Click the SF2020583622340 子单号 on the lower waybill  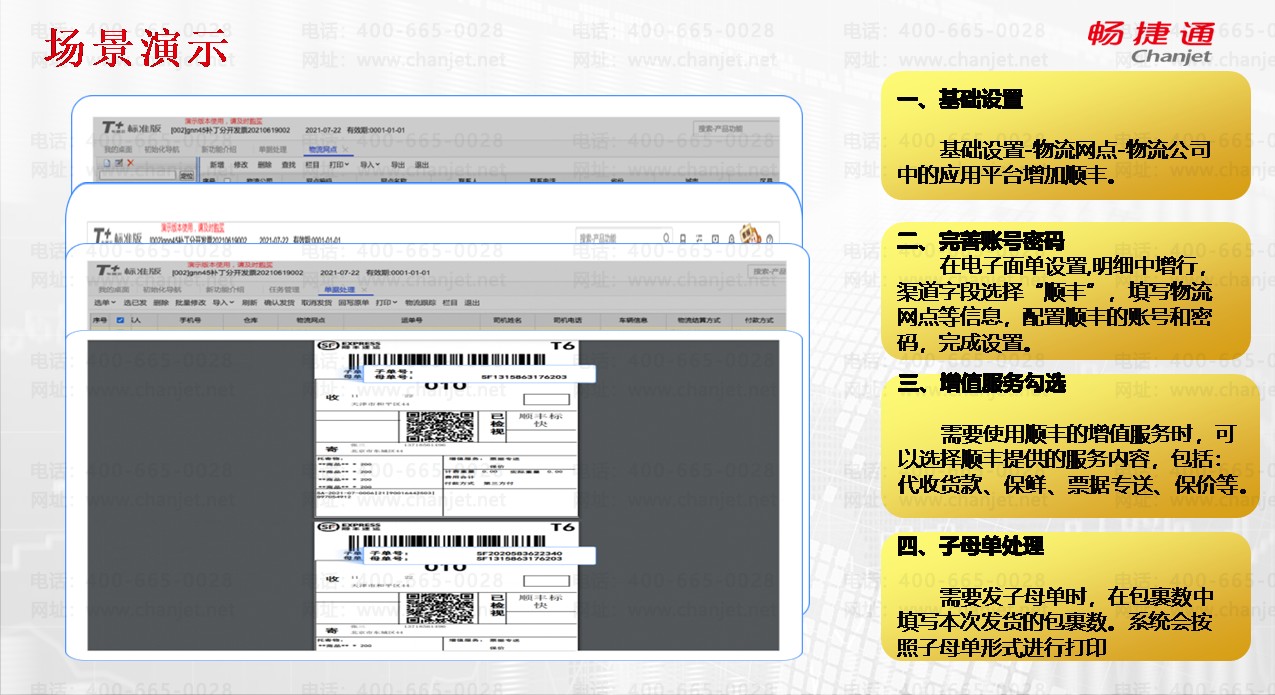click(x=520, y=553)
